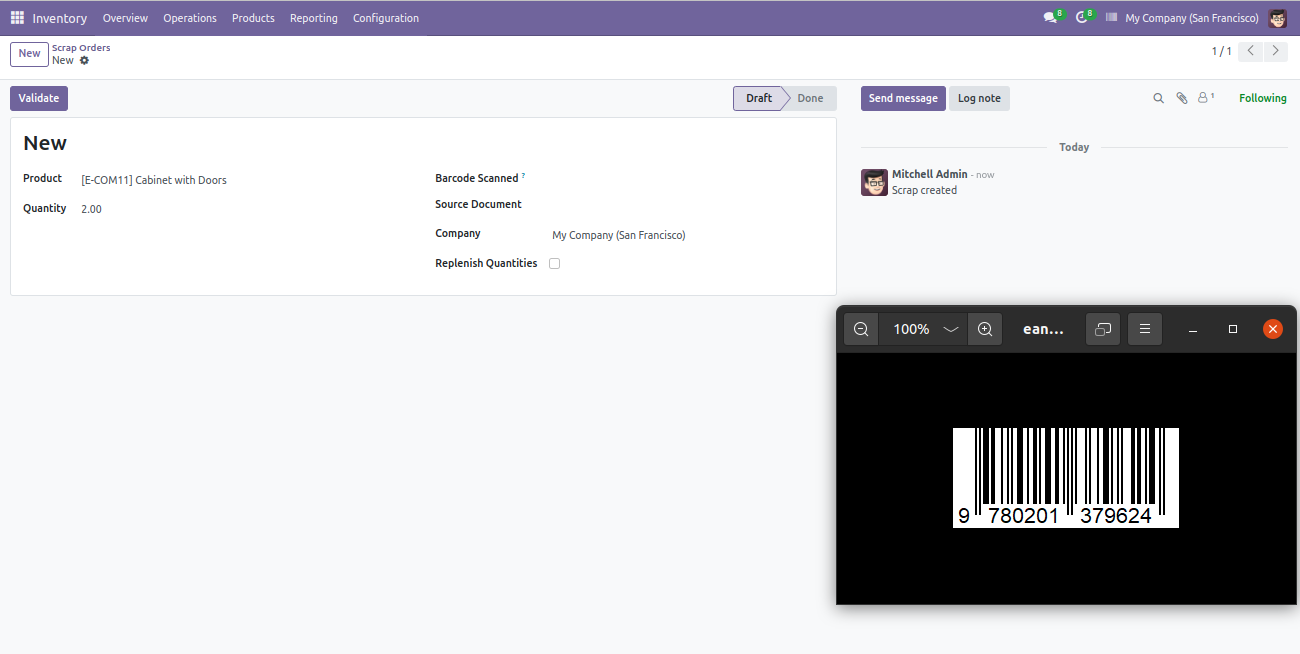
Task: Open the Operations menu
Action: click(x=190, y=18)
